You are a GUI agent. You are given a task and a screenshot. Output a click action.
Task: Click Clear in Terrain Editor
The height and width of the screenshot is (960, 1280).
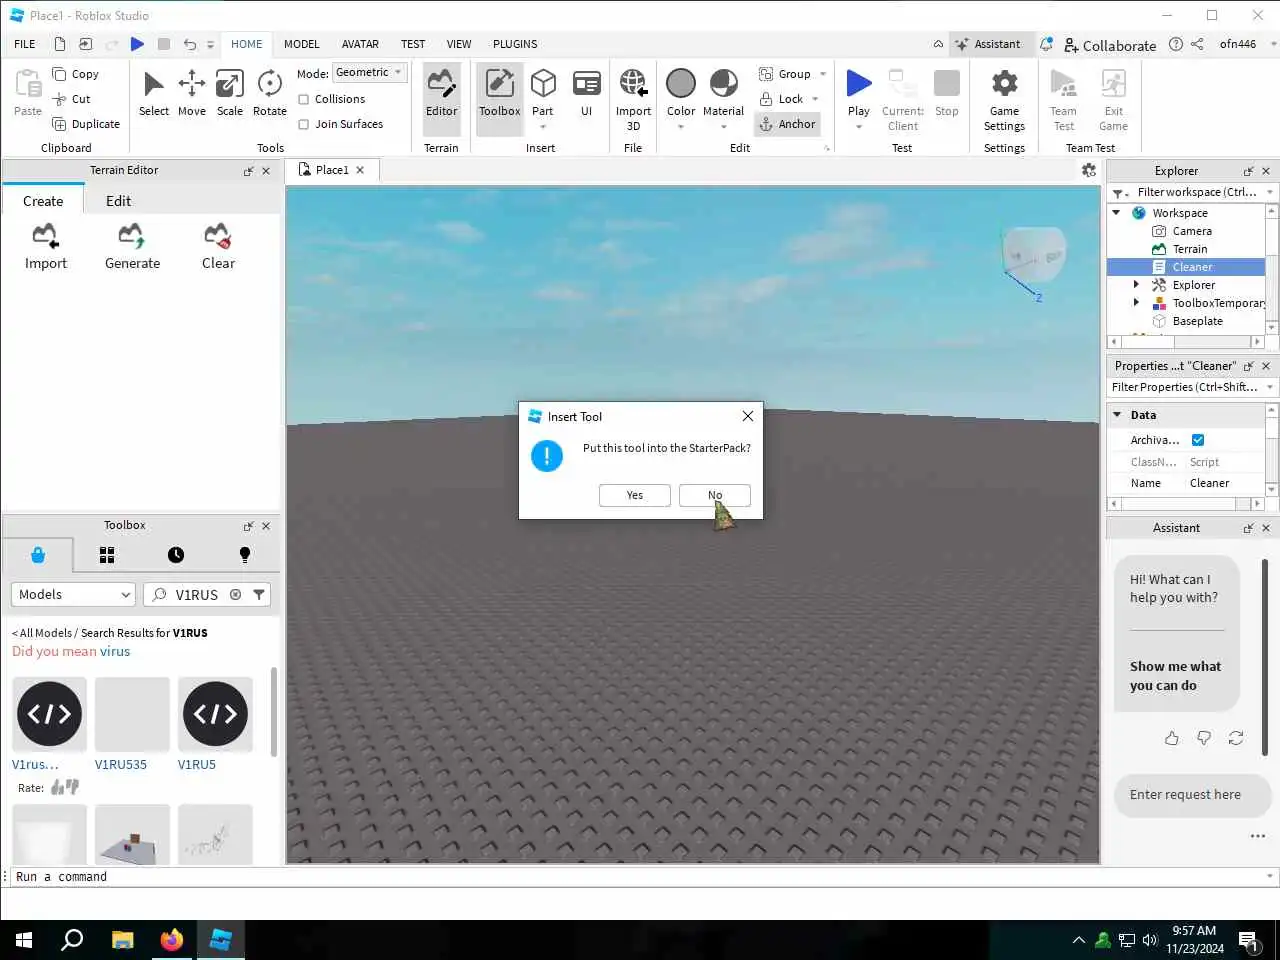click(x=218, y=247)
